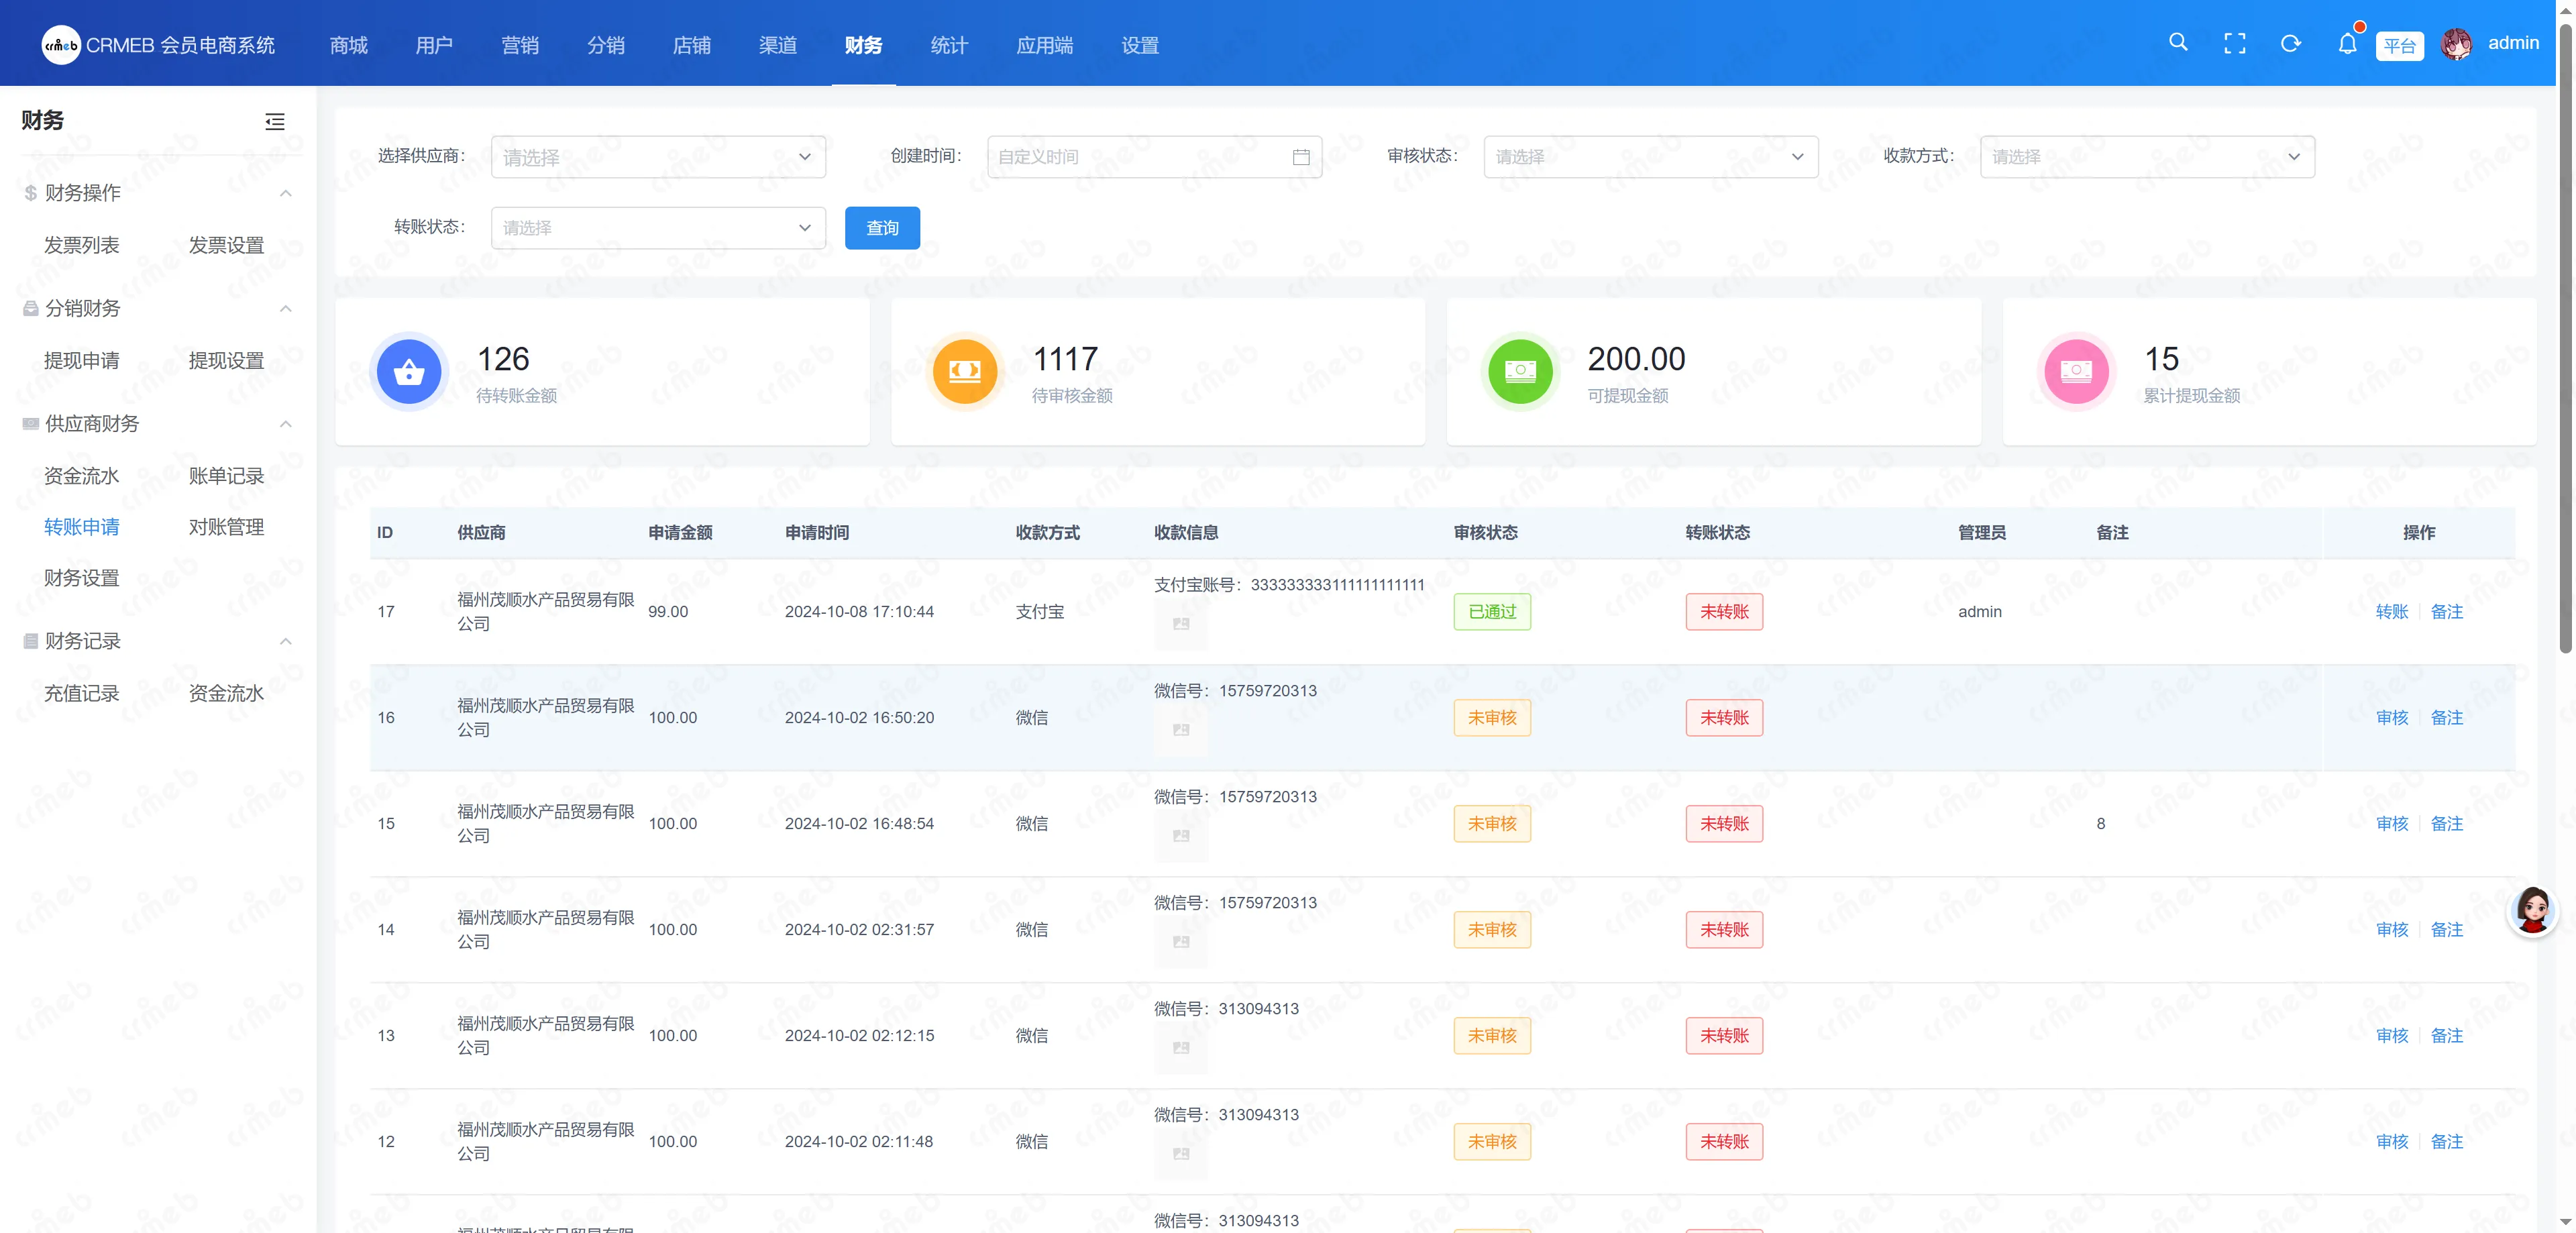This screenshot has width=2576, height=1233.
Task: Collapse the sidebar menu icon
Action: coord(275,122)
